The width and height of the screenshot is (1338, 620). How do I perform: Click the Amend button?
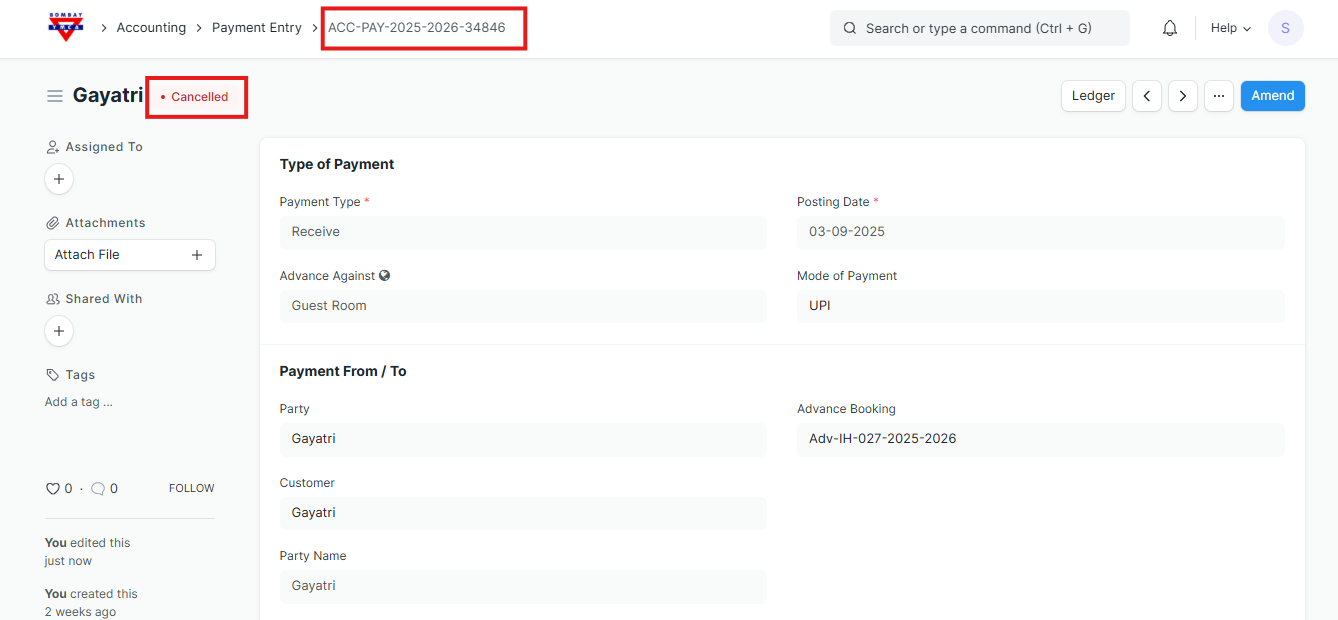[1272, 96]
